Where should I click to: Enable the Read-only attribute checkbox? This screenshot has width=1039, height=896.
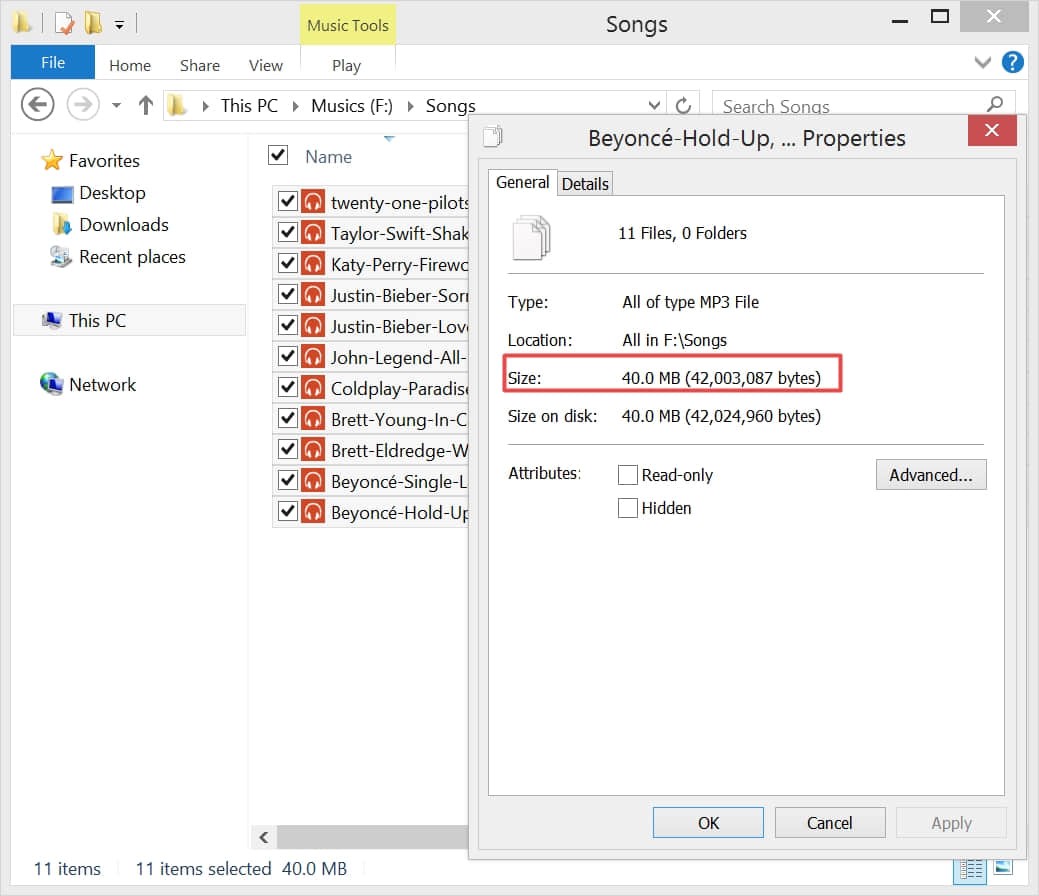point(628,475)
